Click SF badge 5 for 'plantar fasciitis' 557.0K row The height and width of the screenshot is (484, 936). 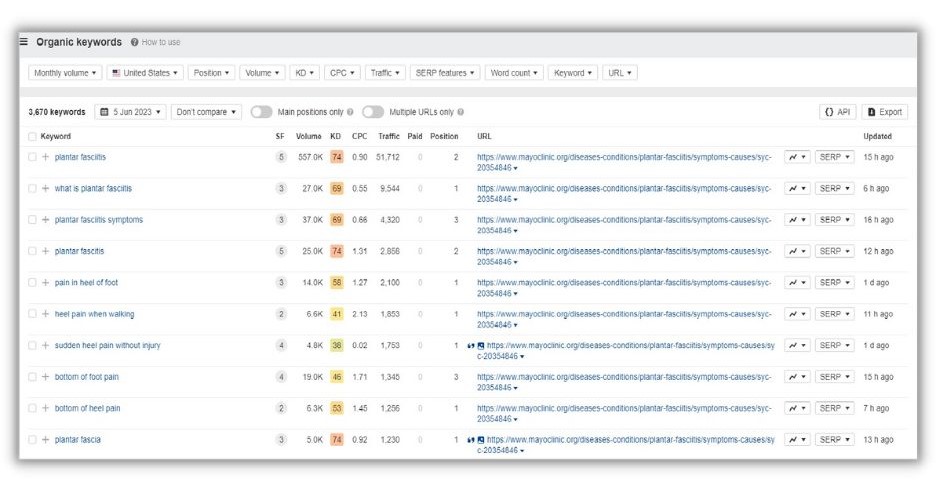coord(281,157)
